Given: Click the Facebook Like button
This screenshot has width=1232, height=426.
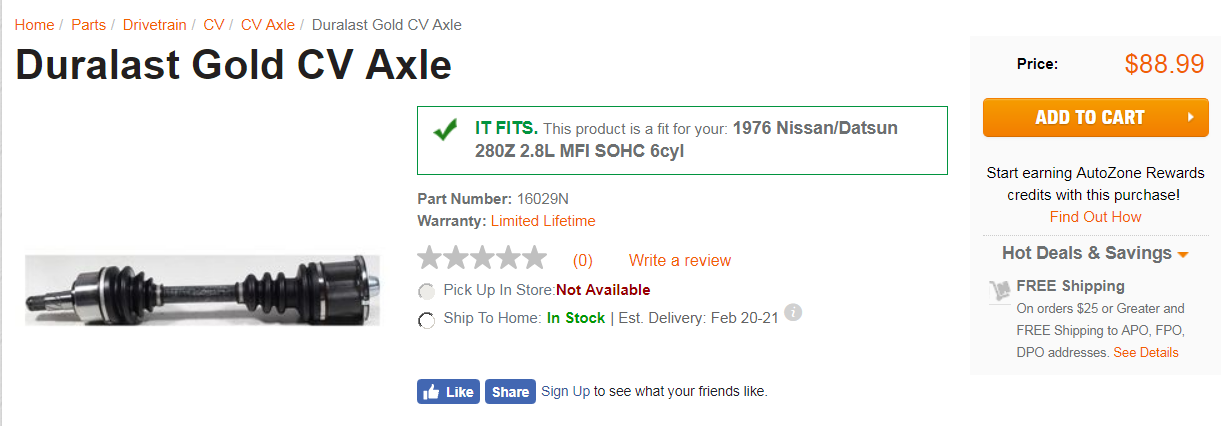Looking at the screenshot, I should 448,392.
